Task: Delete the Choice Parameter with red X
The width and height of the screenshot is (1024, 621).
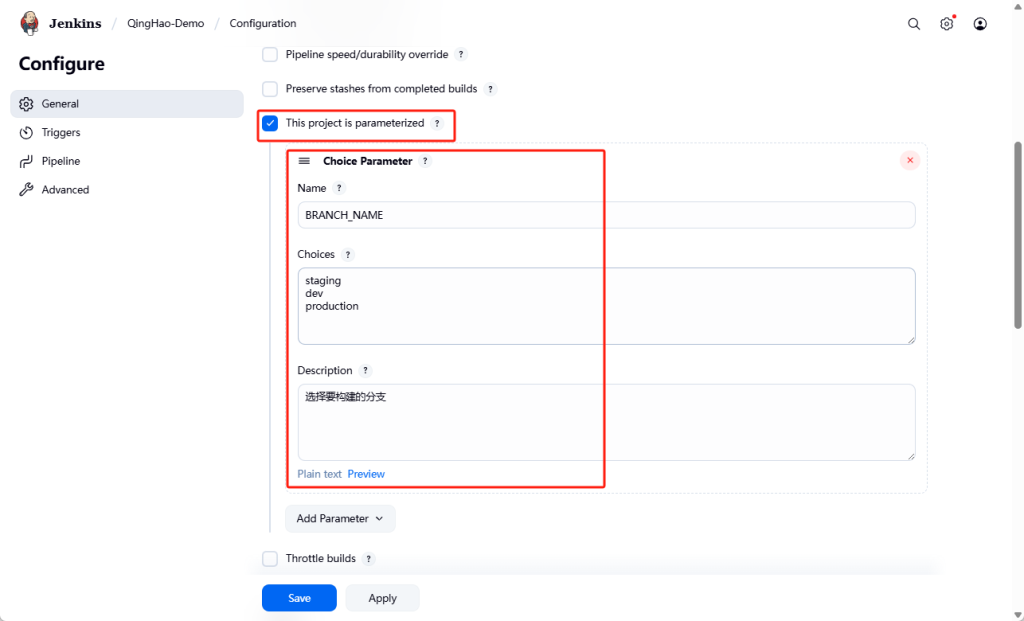Action: (909, 160)
